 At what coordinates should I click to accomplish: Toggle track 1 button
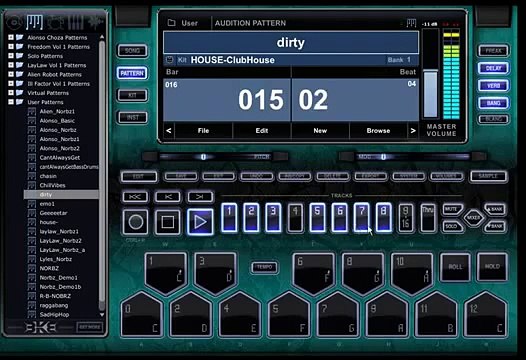[229, 217]
